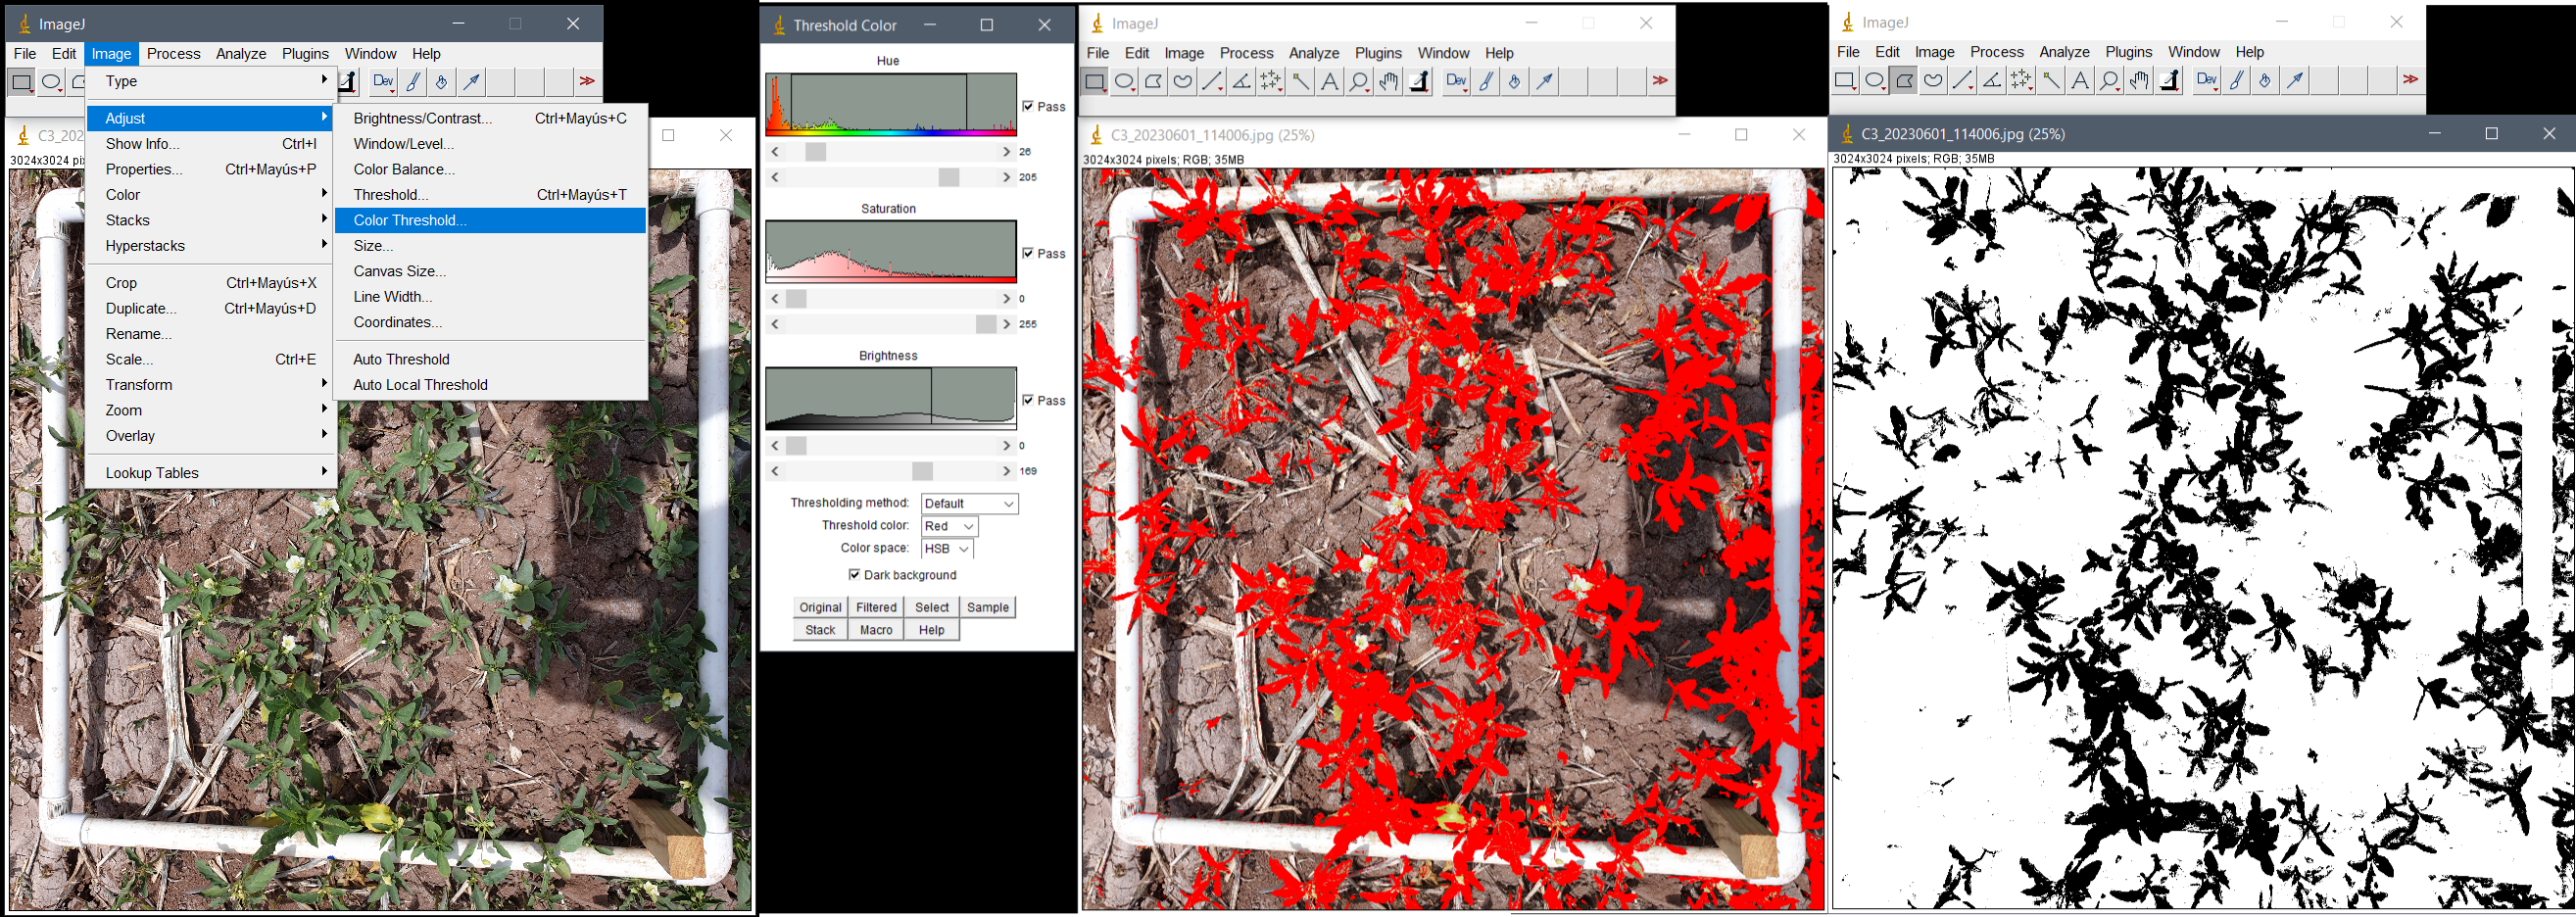
Task: Select the Angle tool in the middle ImageJ toolbar
Action: (1241, 82)
